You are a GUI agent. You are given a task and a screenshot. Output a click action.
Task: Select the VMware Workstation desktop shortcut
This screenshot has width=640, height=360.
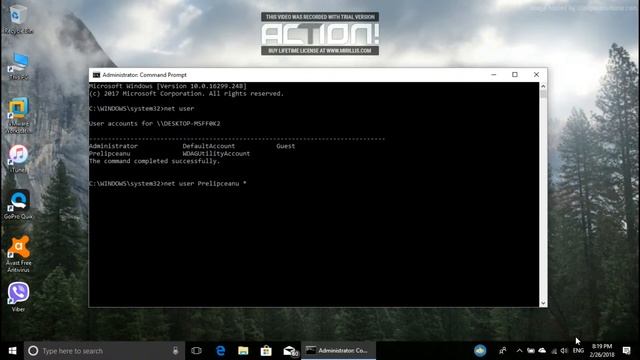coord(18,115)
